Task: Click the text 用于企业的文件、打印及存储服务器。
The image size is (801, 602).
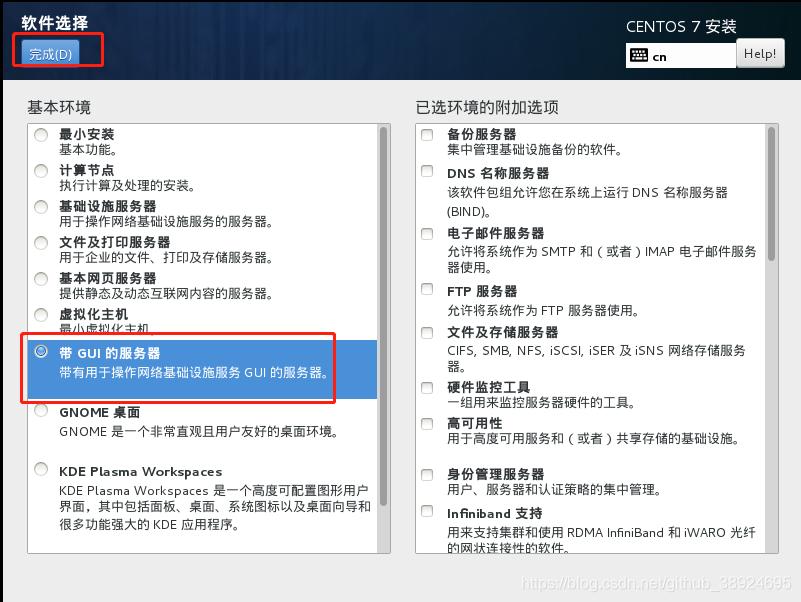Action: 166,258
